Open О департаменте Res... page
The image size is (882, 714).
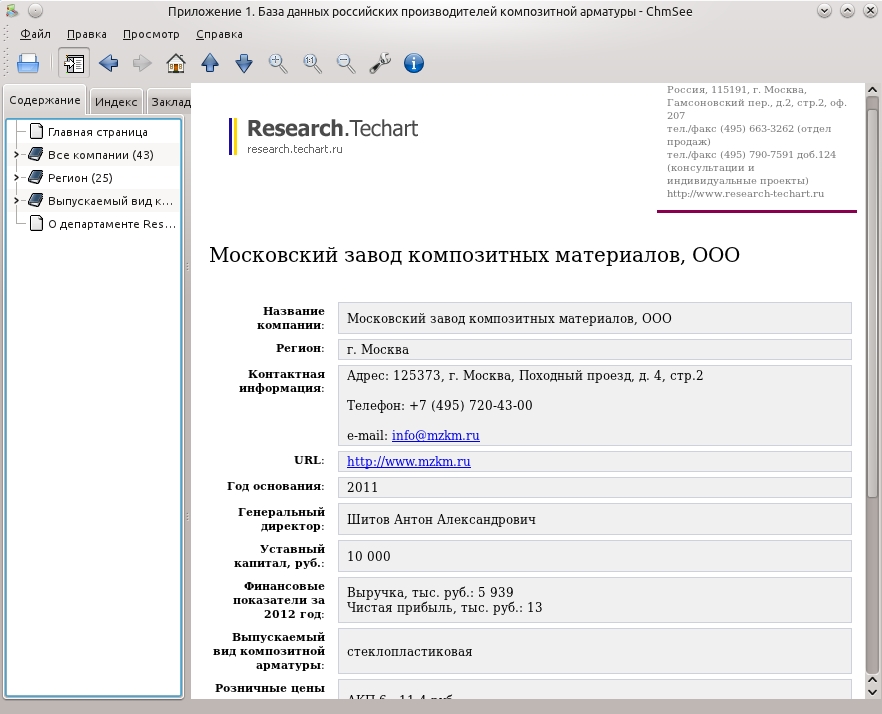tap(112, 224)
